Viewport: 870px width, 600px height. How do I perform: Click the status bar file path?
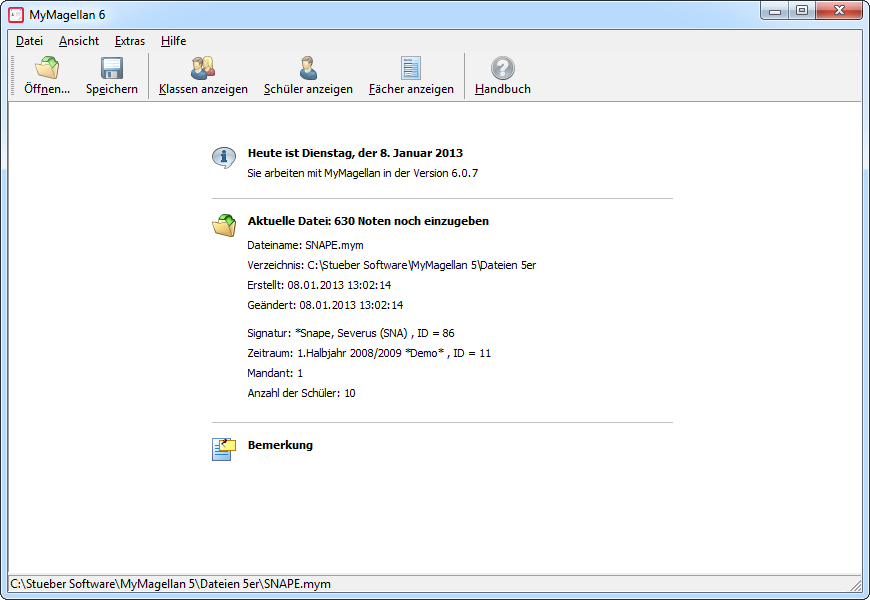(x=170, y=584)
